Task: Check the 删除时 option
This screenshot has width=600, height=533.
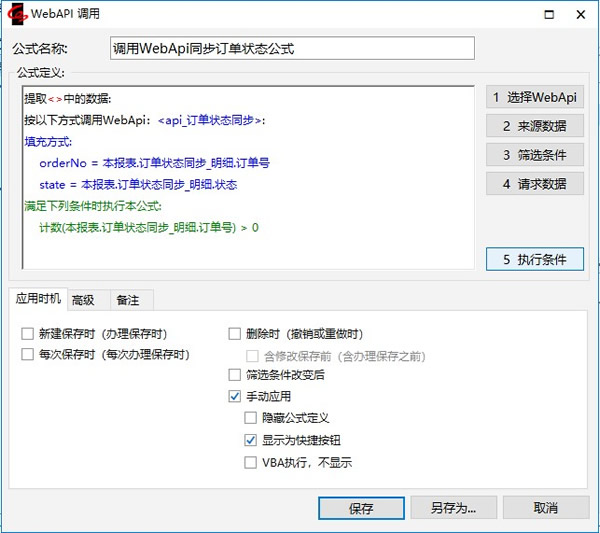Action: (x=235, y=334)
